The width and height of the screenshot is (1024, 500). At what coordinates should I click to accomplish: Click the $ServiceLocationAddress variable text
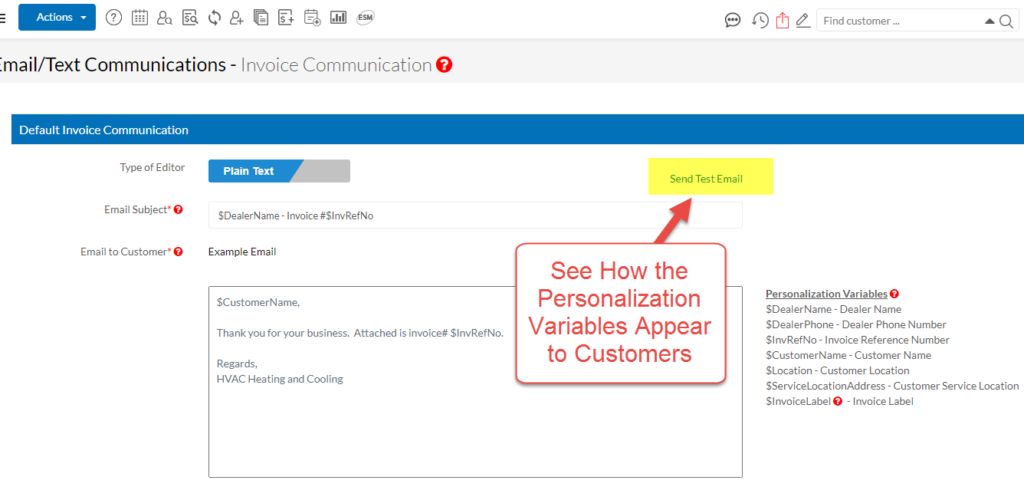[892, 386]
